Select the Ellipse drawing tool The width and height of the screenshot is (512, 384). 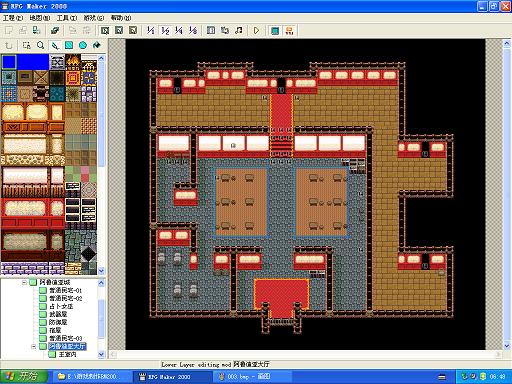83,45
